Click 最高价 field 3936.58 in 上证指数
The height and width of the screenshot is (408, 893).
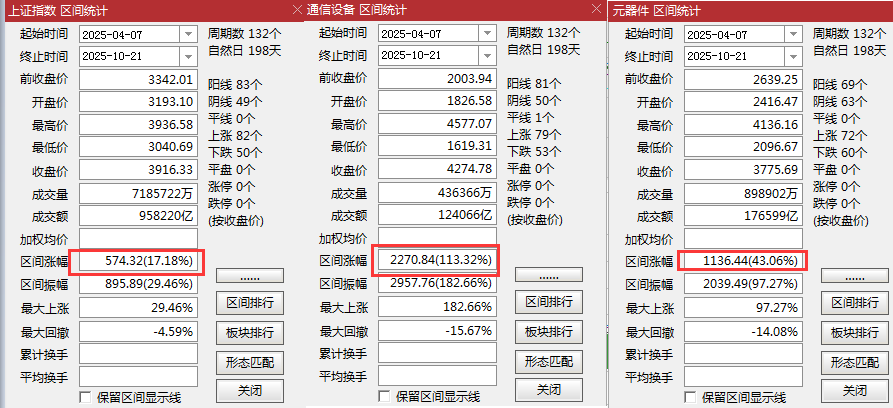click(x=138, y=125)
